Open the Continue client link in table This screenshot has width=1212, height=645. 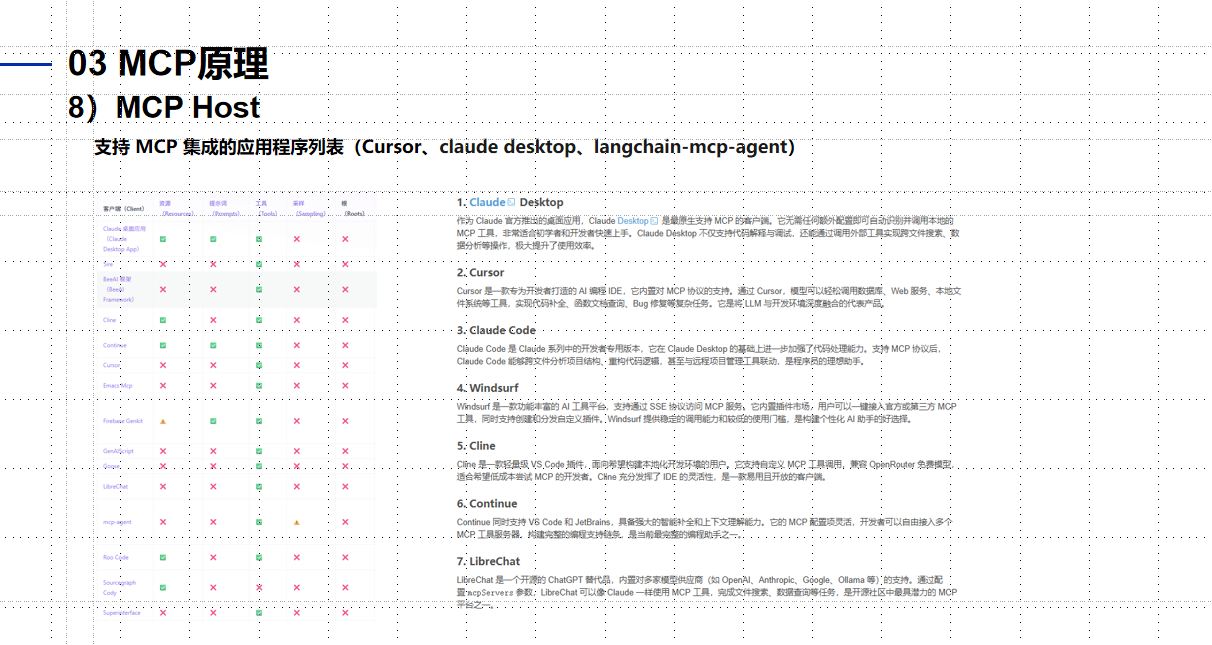tap(115, 345)
